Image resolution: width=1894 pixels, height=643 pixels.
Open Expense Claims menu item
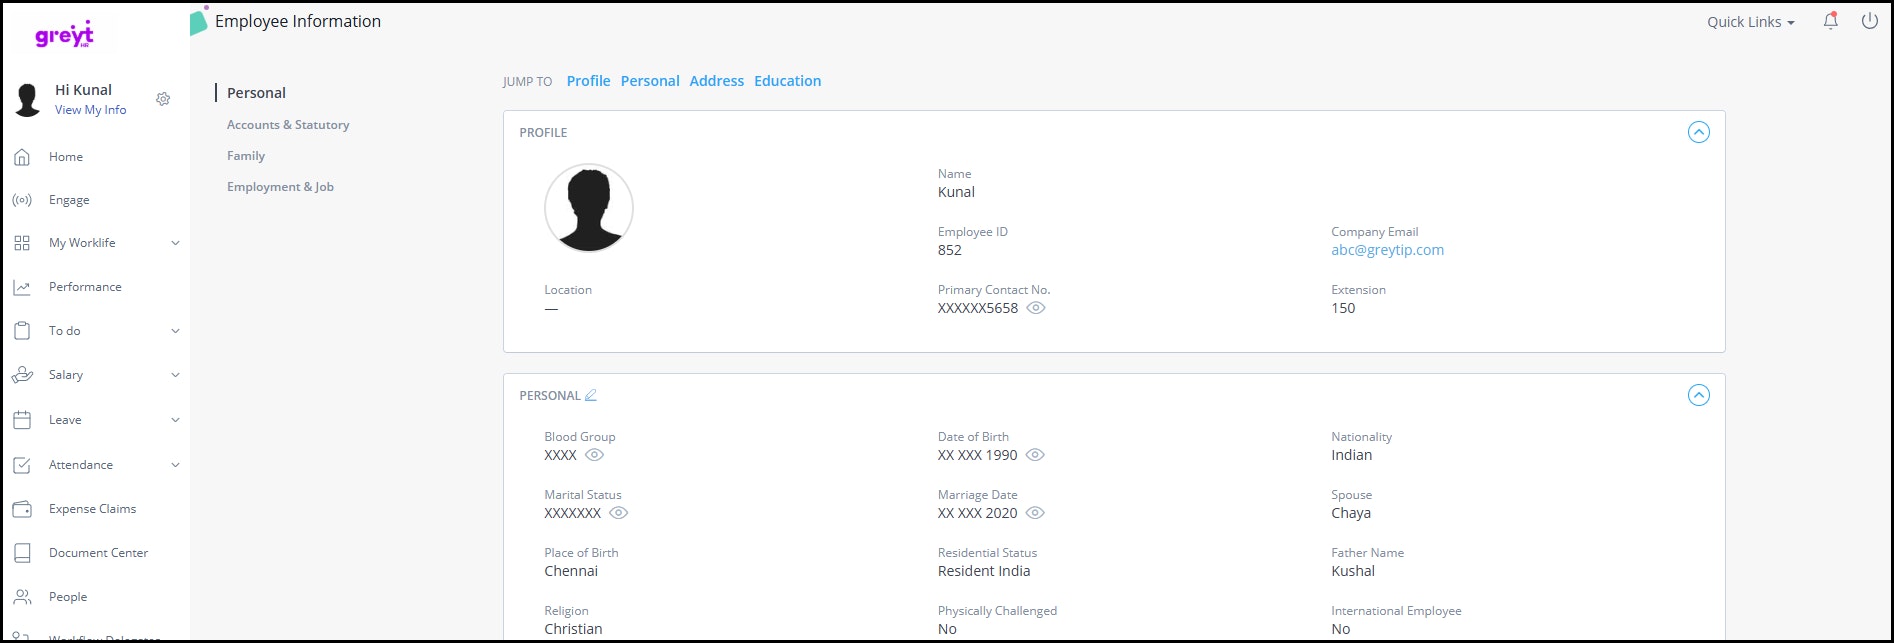[x=92, y=509]
